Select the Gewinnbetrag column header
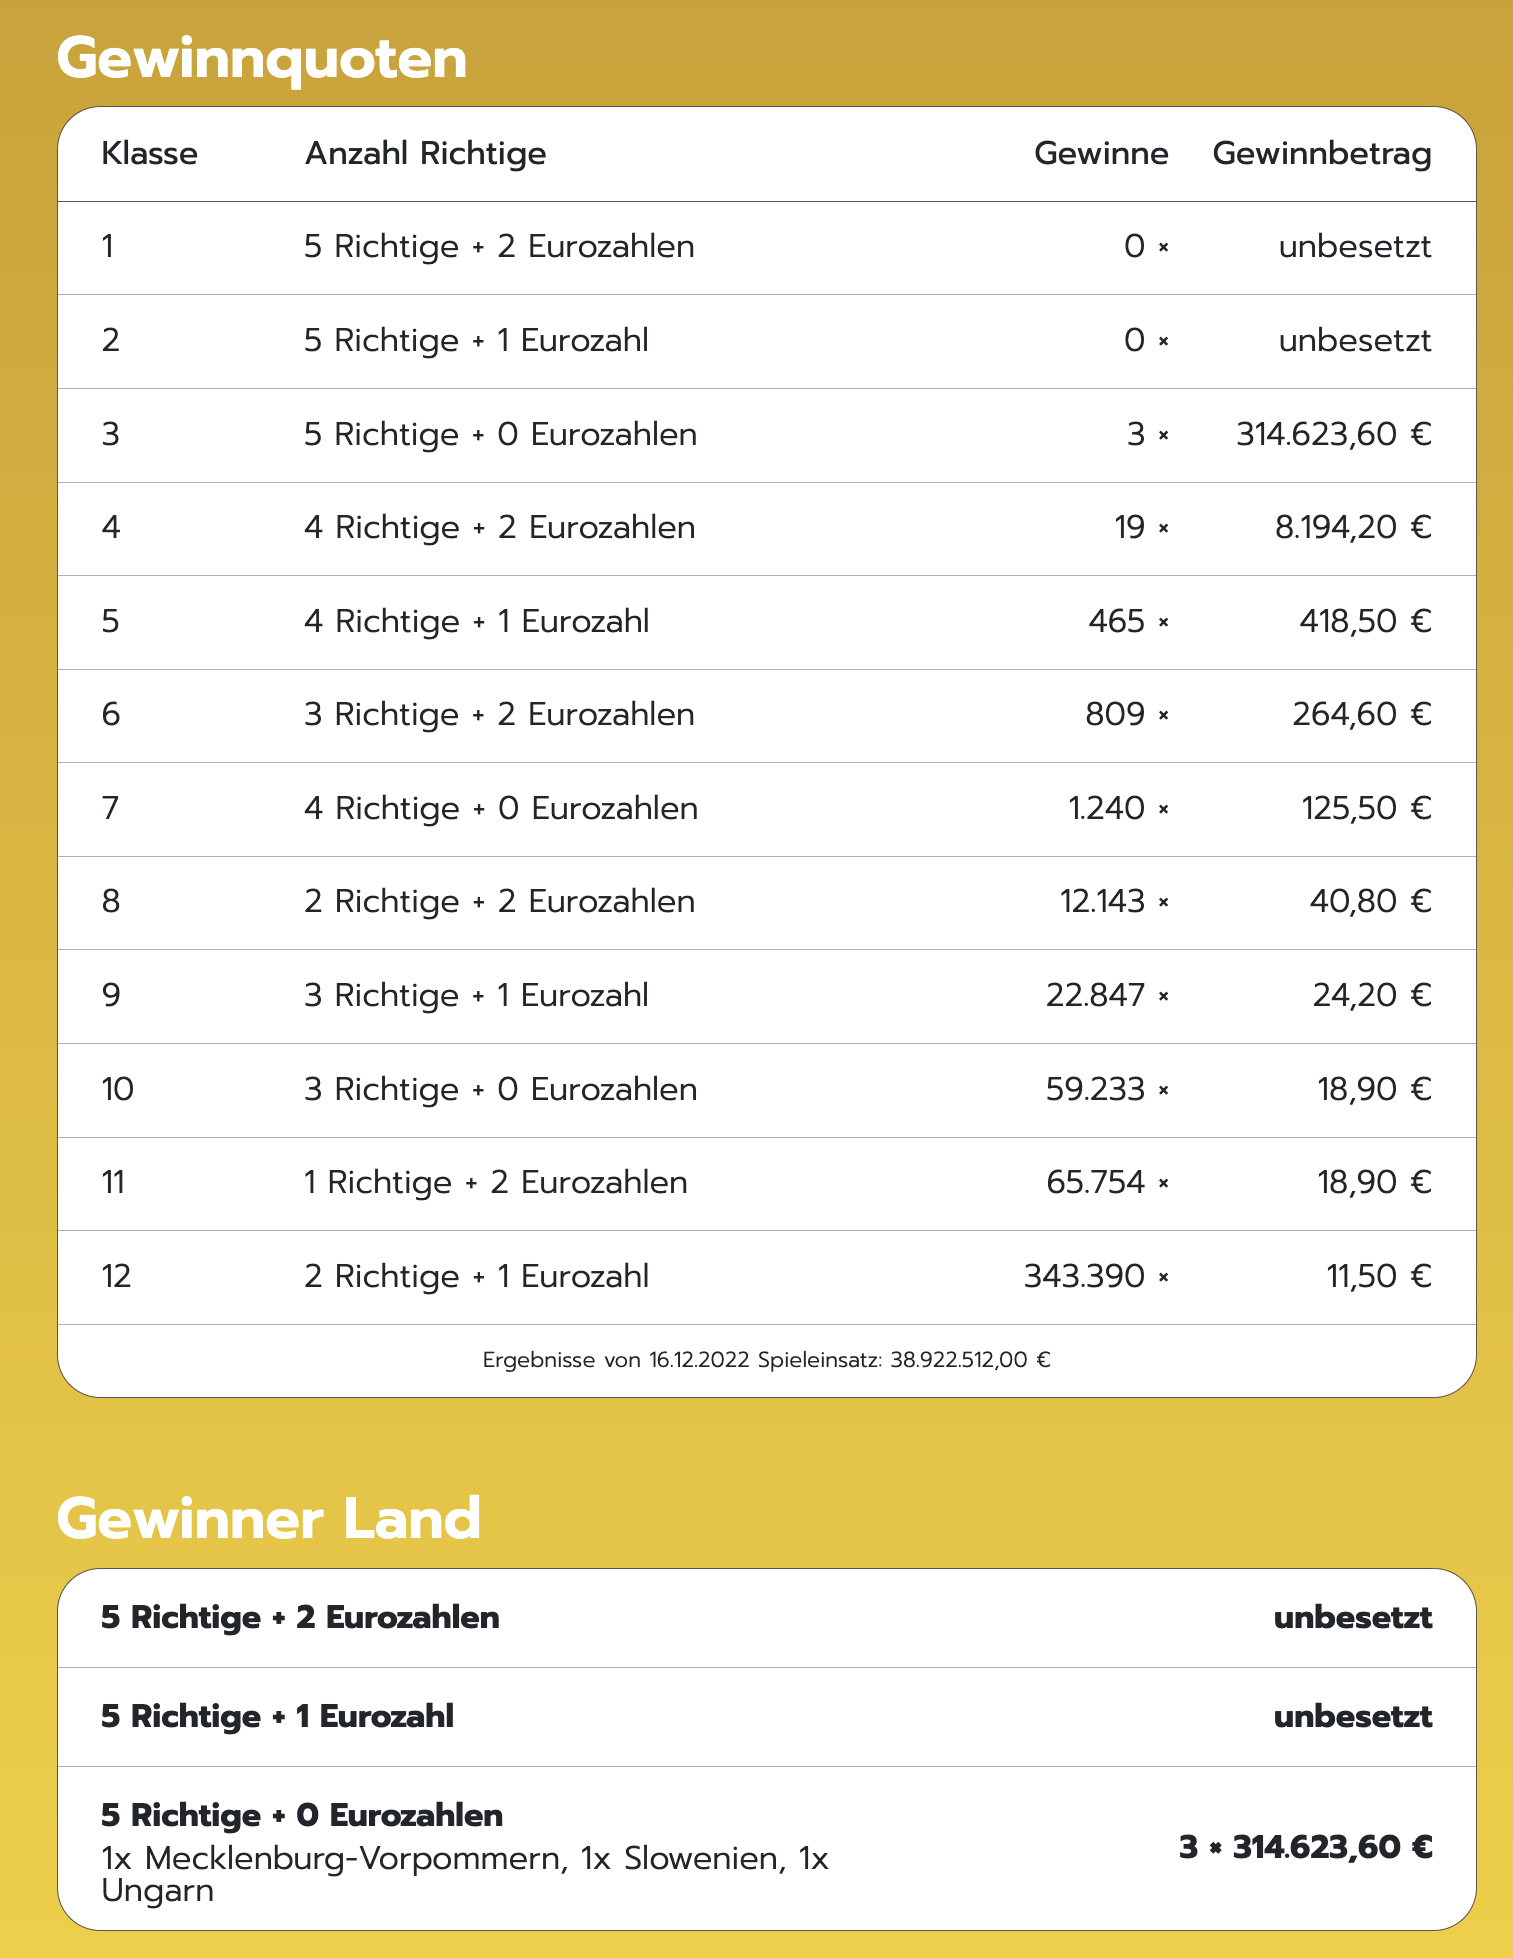Image resolution: width=1513 pixels, height=1958 pixels. [x=1322, y=154]
